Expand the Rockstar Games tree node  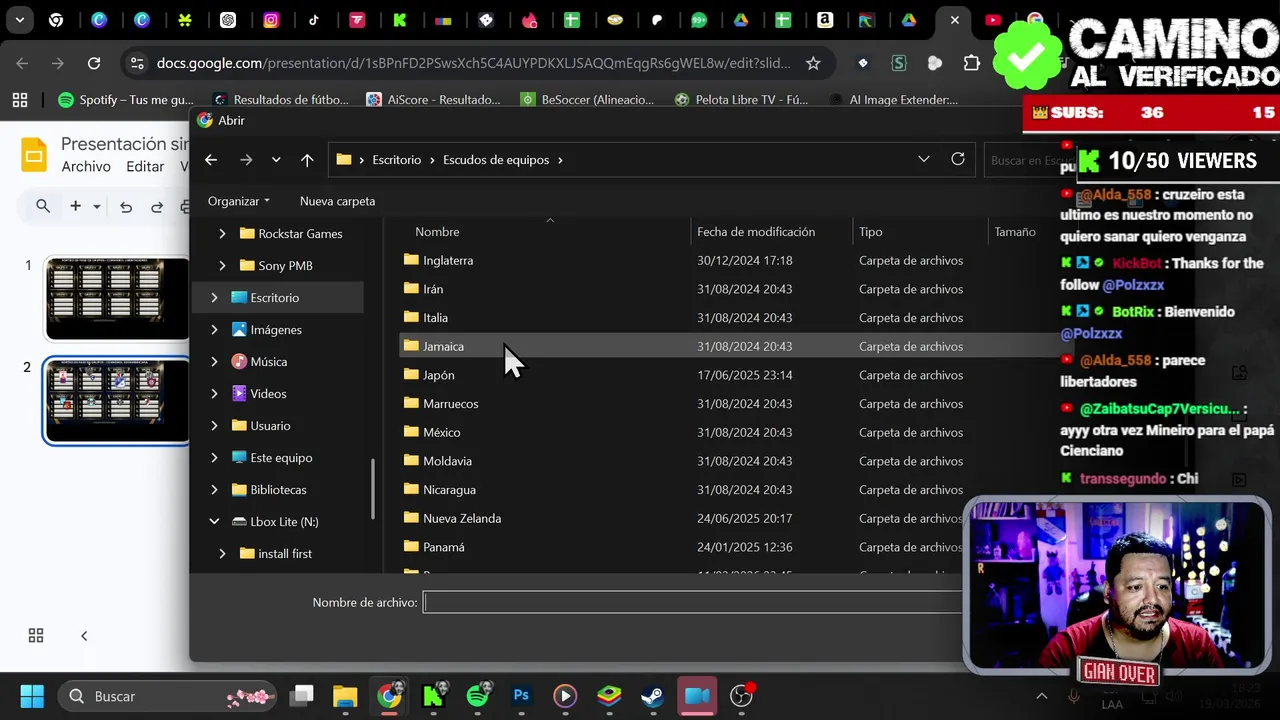[x=222, y=234]
